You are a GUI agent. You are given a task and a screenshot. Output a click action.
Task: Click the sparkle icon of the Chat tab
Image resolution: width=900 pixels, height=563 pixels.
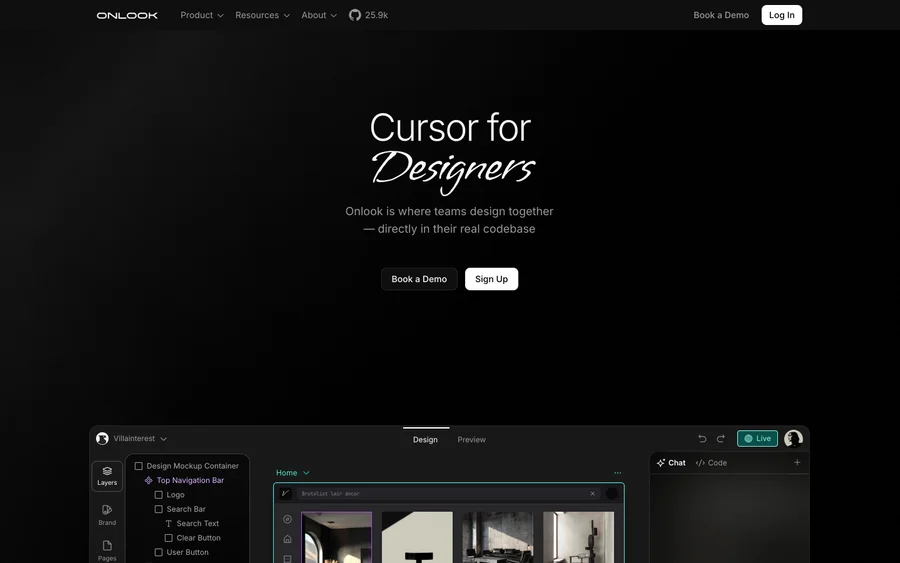pos(661,463)
